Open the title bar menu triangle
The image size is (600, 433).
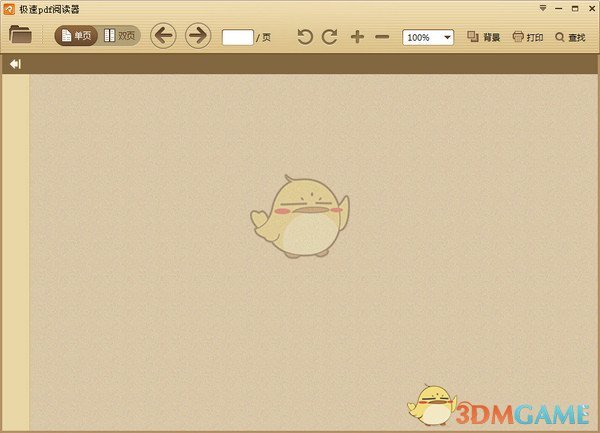tap(543, 8)
